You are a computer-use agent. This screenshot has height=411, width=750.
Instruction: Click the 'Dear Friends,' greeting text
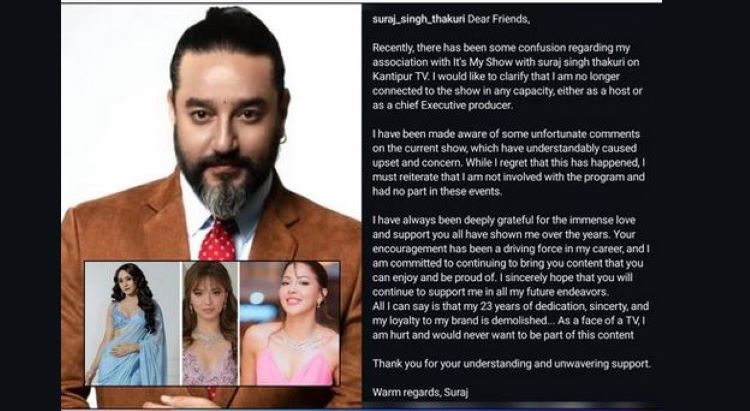click(498, 20)
